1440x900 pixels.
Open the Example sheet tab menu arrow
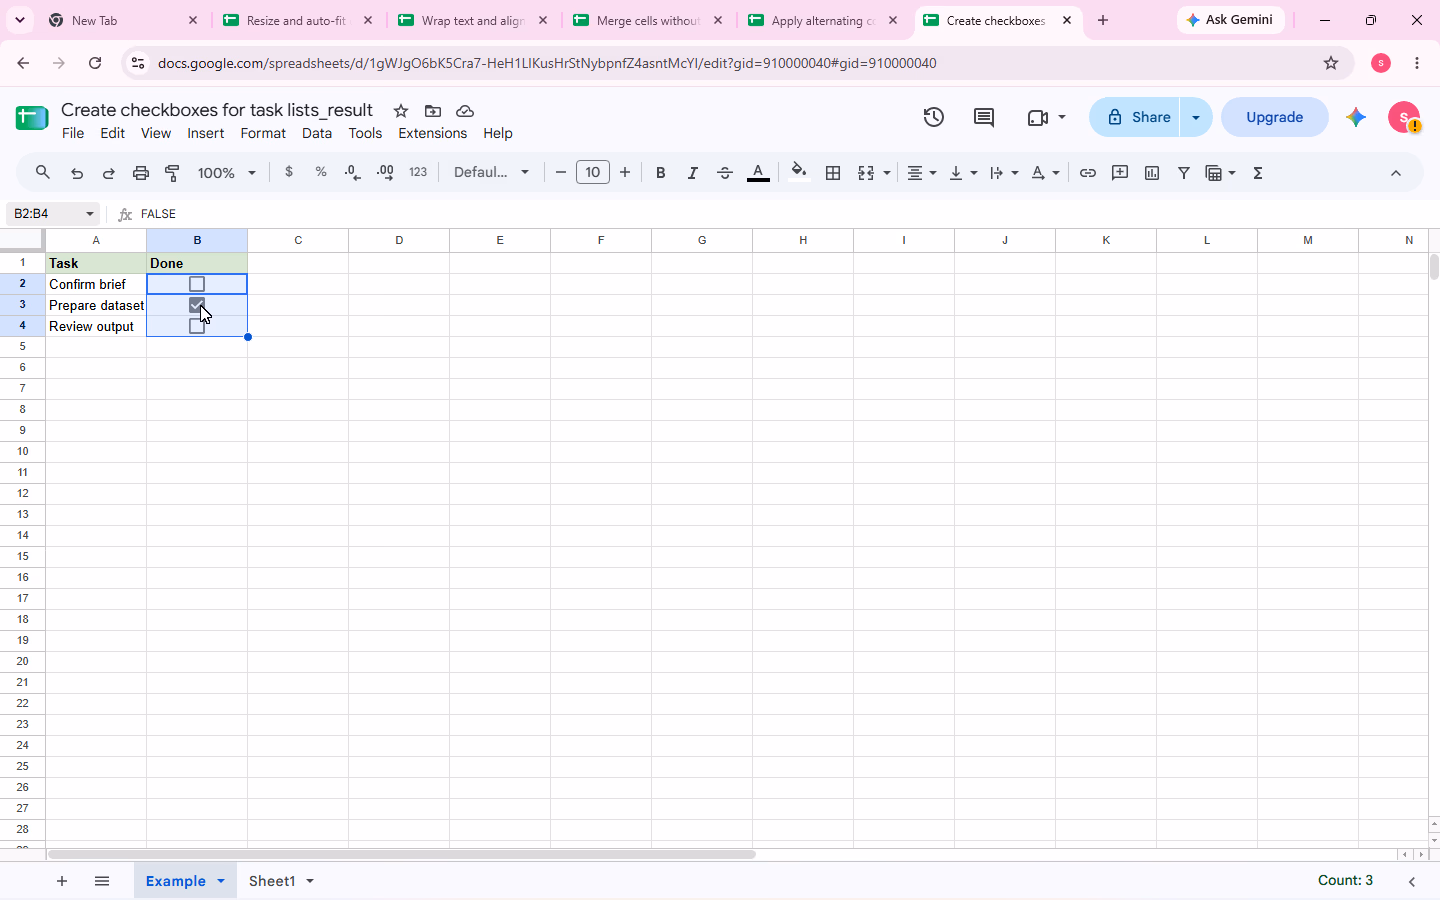point(221,881)
